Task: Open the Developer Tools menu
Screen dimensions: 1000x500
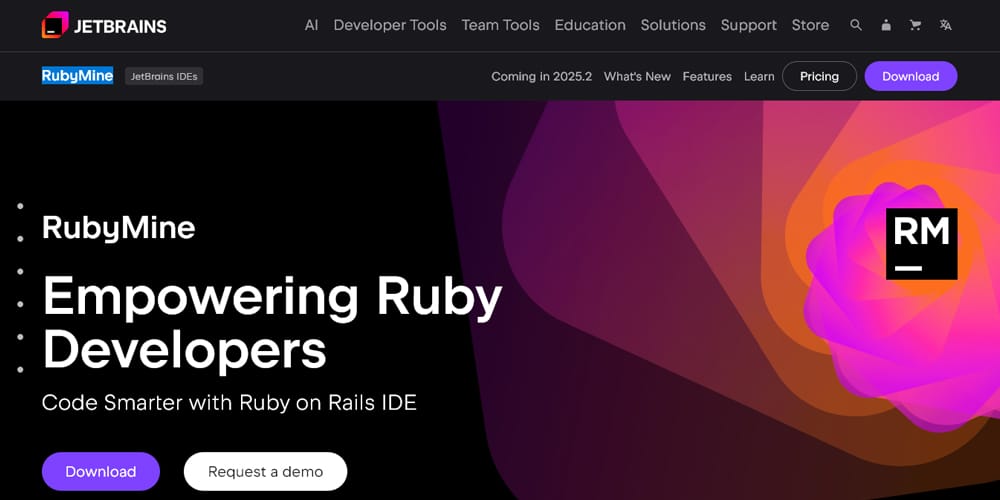Action: point(390,26)
